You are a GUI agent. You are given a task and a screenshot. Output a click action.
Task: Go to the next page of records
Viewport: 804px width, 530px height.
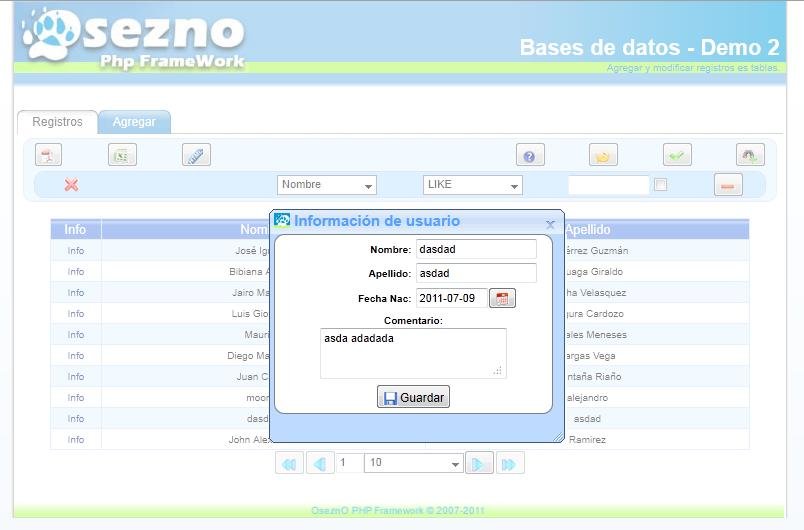[479, 463]
